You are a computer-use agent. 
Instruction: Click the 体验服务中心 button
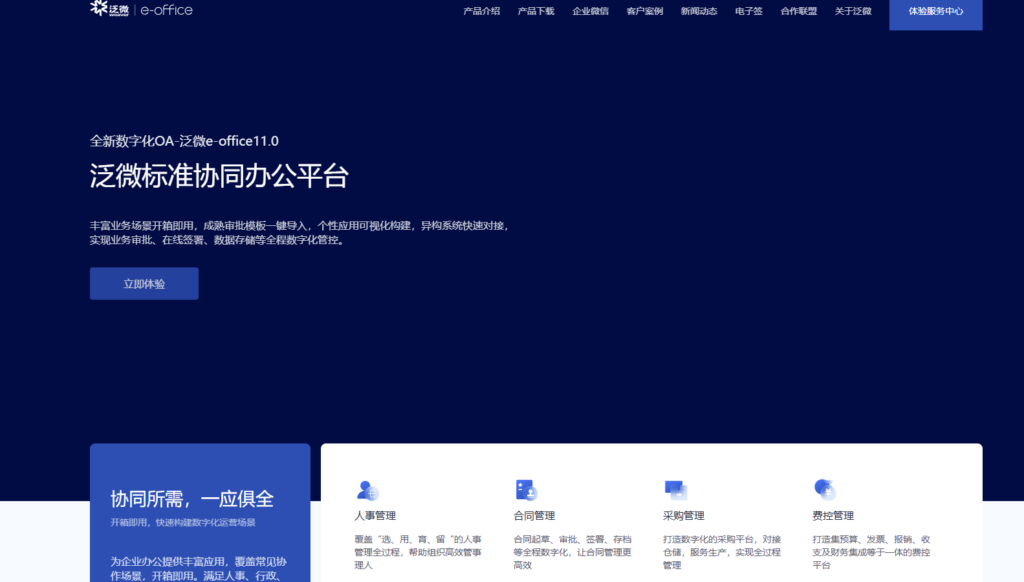click(x=934, y=15)
